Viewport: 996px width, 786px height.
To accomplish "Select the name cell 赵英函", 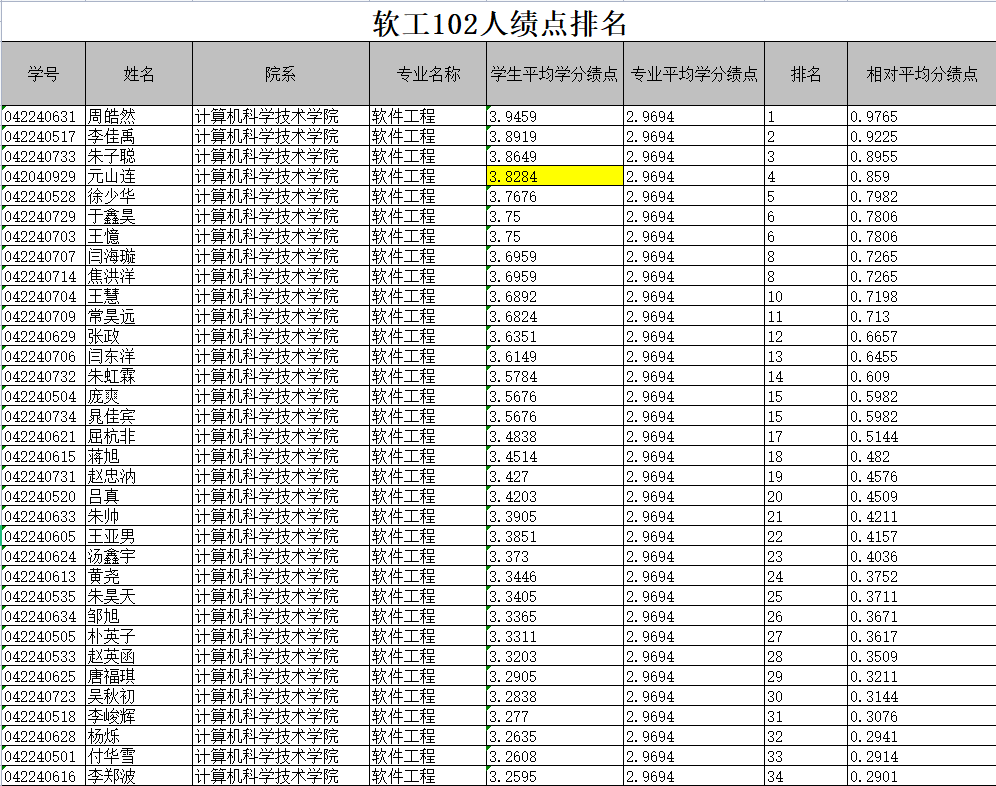I will pos(138,656).
